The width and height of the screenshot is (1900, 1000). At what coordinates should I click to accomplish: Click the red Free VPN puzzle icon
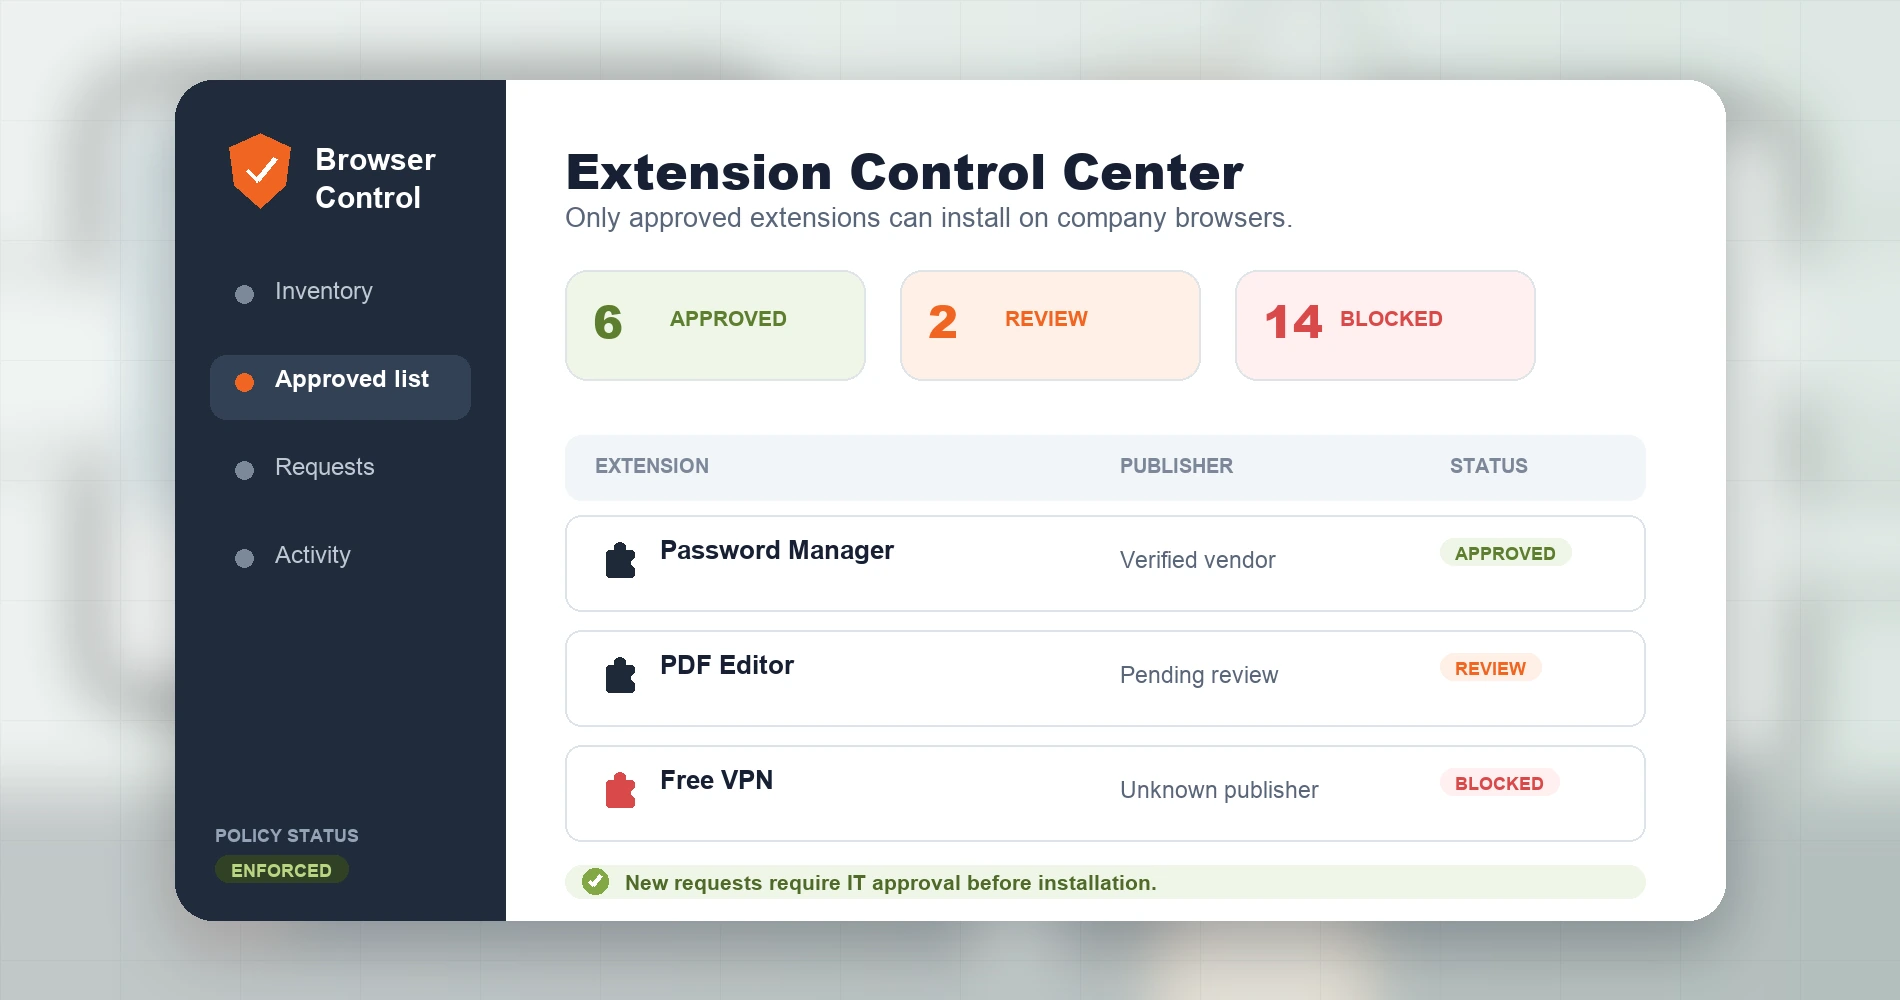point(620,790)
